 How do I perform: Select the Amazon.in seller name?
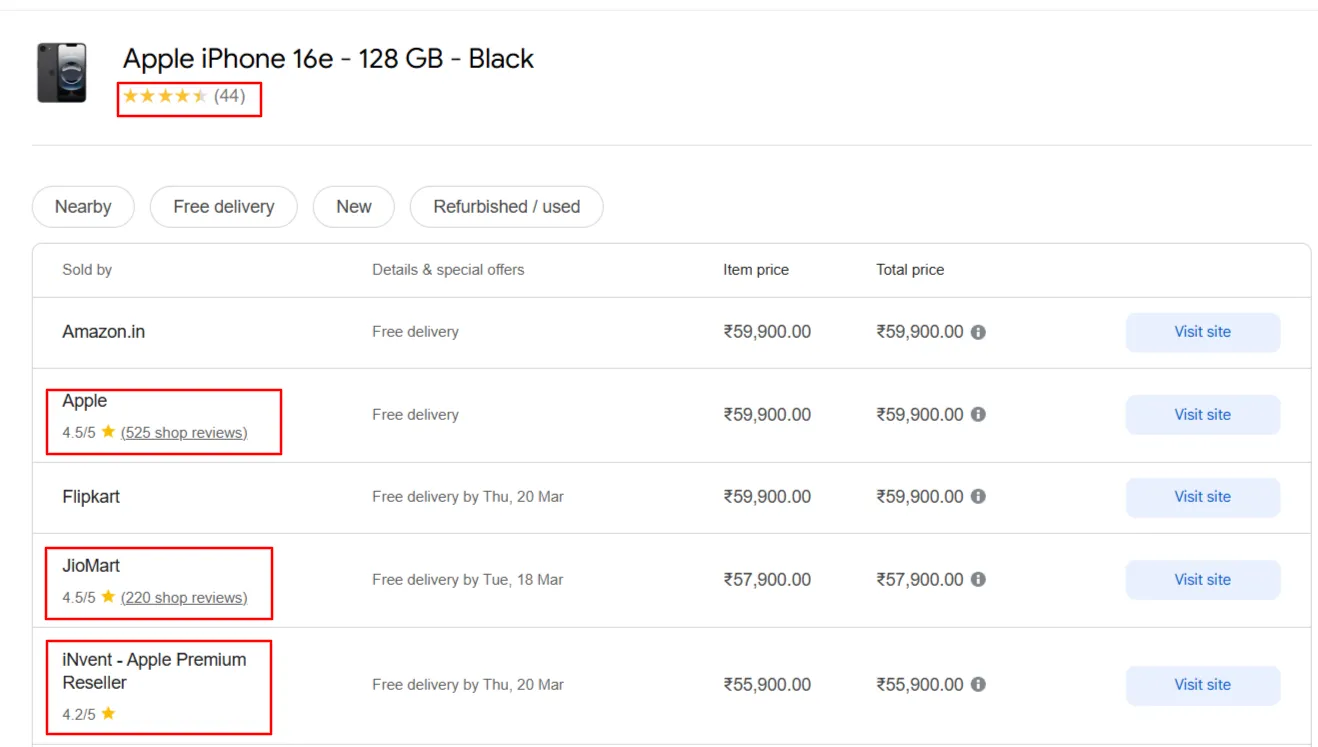[104, 331]
